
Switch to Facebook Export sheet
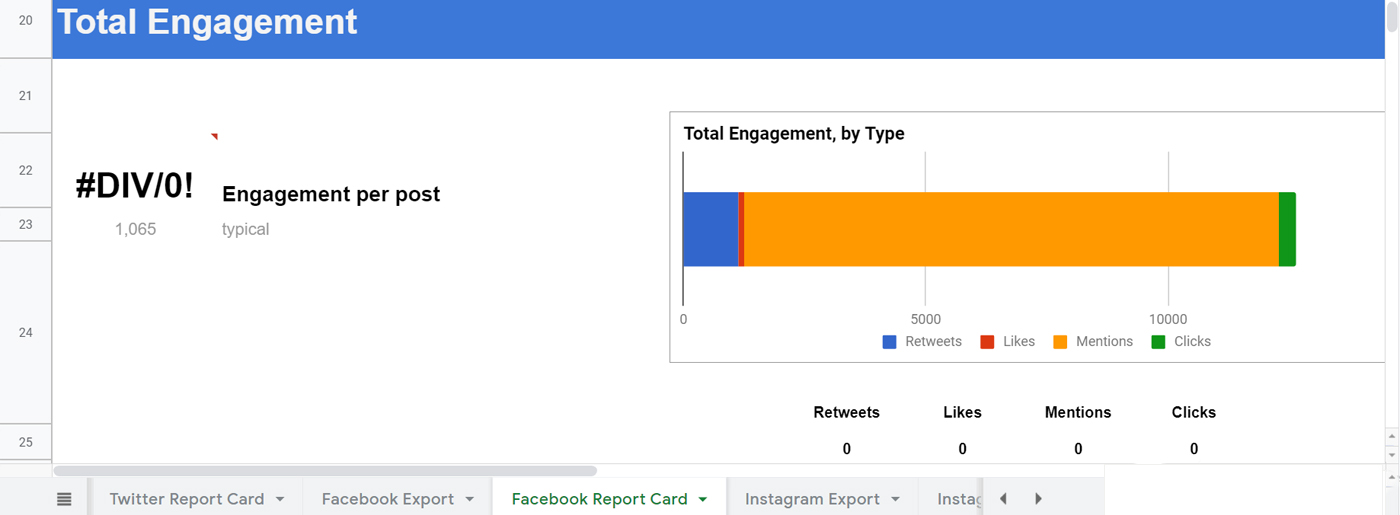pyautogui.click(x=387, y=499)
